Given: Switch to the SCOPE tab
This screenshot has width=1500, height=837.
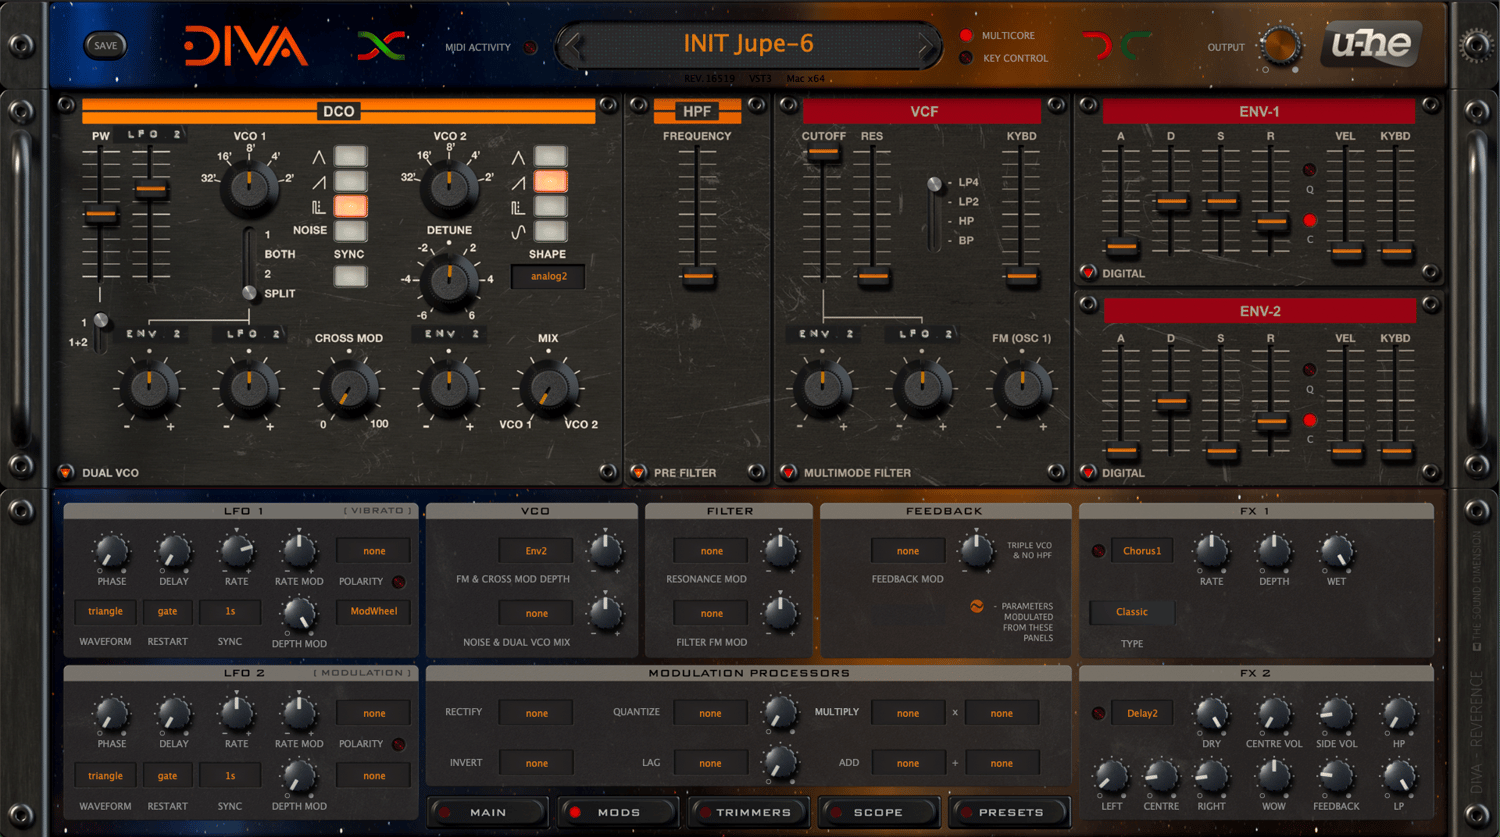Looking at the screenshot, I should pos(878,812).
